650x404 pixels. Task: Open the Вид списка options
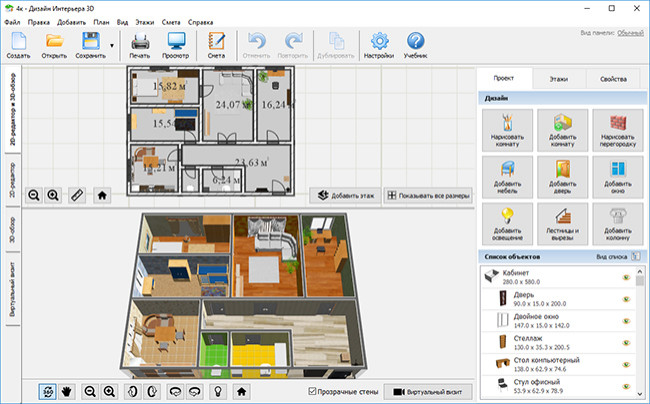(615, 257)
